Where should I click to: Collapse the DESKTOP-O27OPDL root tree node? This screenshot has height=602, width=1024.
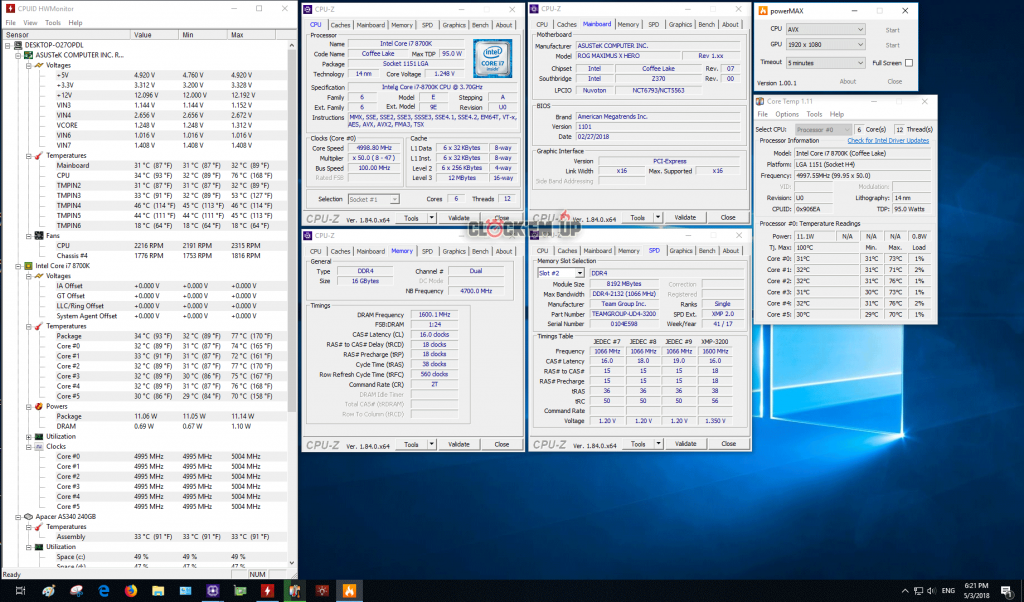7,45
